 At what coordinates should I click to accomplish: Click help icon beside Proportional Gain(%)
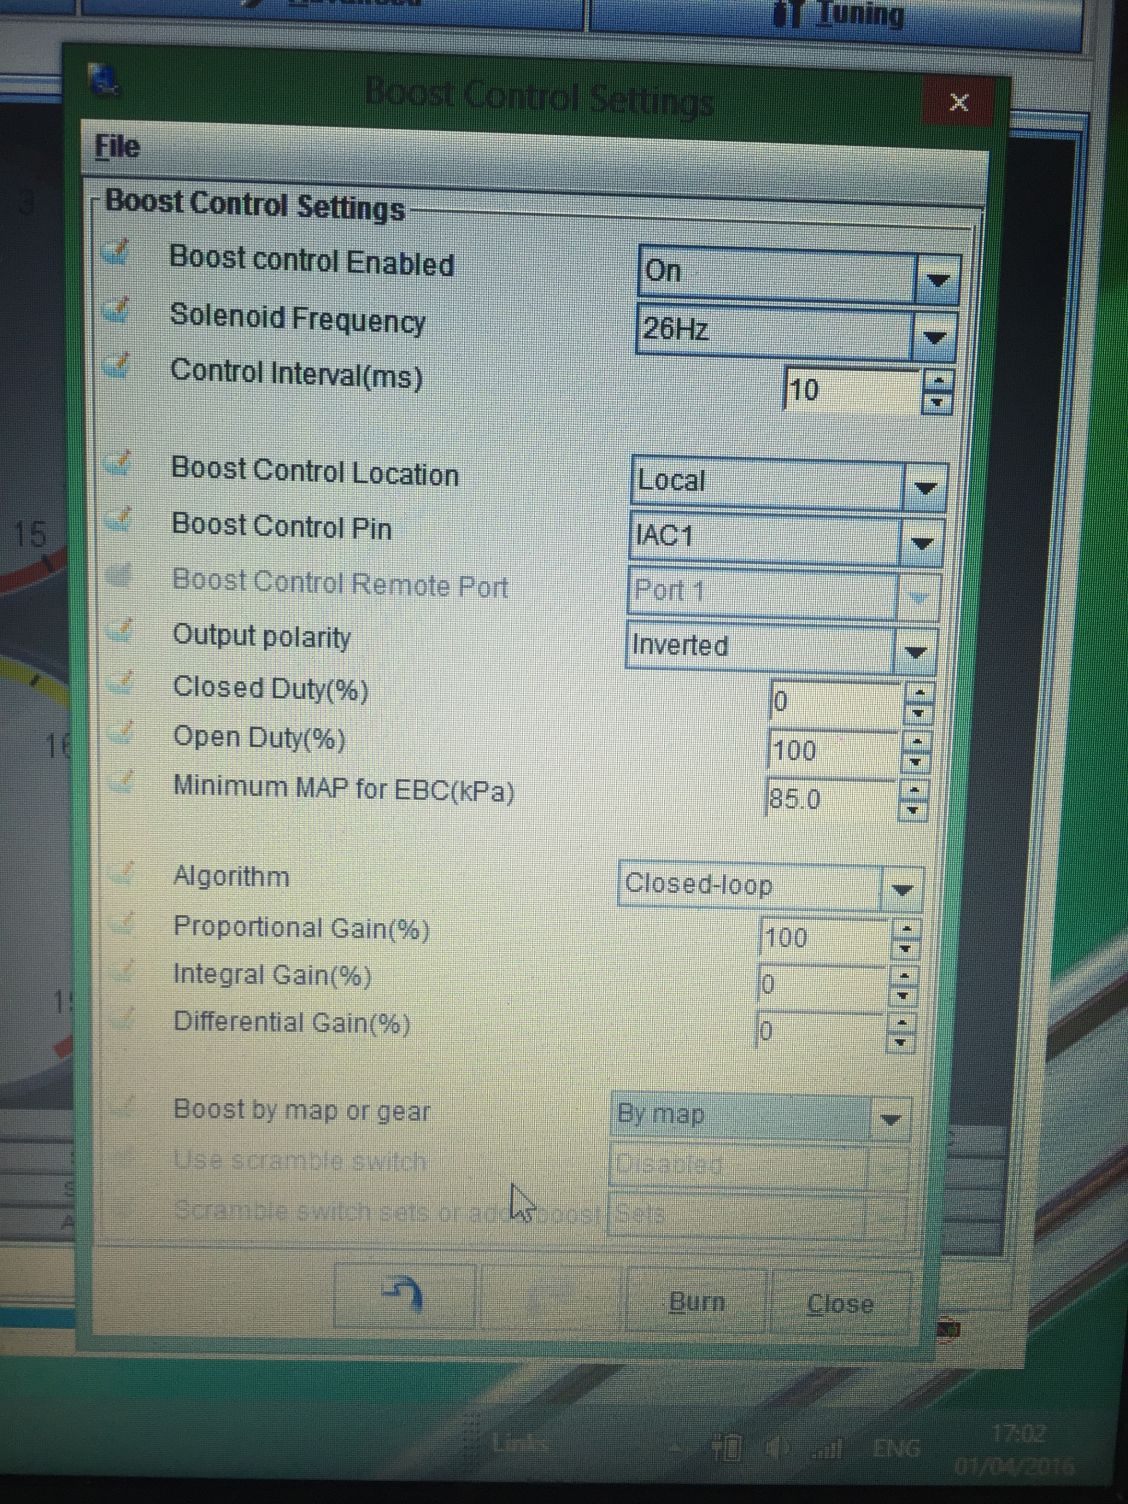coord(122,922)
